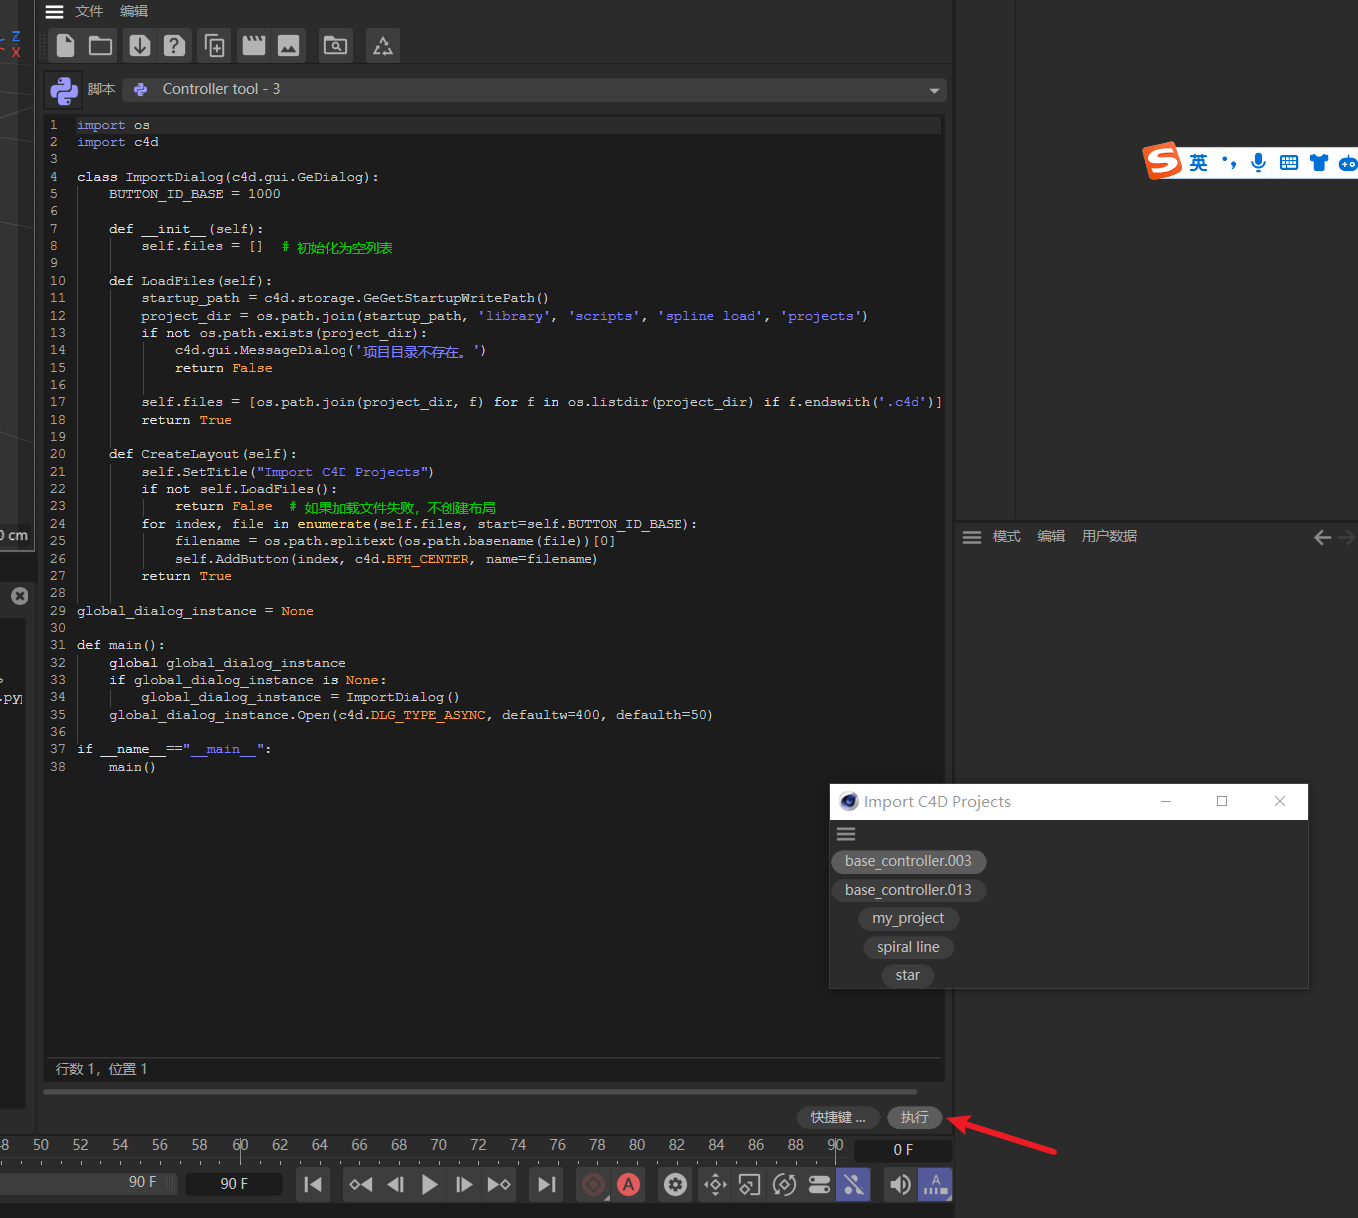Click Sogou microphone voice input icon
1358x1218 pixels.
[x=1259, y=163]
